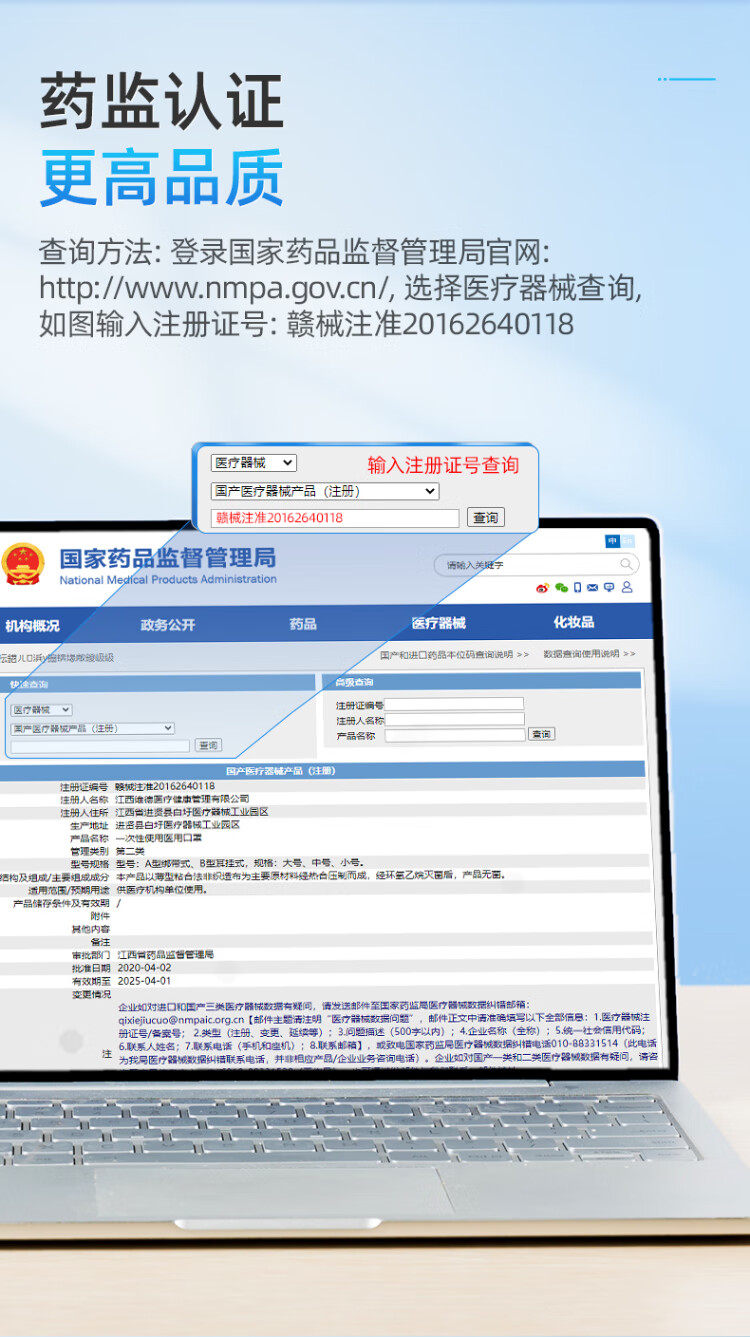Click the national emblem logo
Image resolution: width=750 pixels, height=1337 pixels.
(23, 565)
